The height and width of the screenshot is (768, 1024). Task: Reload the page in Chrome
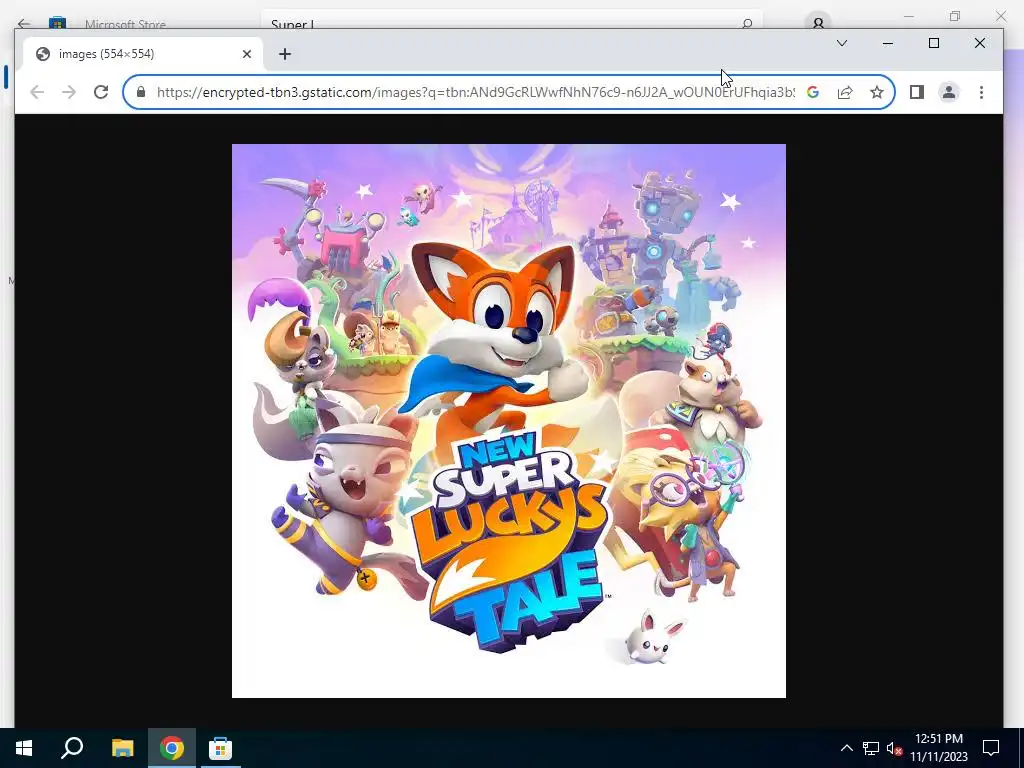click(x=101, y=92)
